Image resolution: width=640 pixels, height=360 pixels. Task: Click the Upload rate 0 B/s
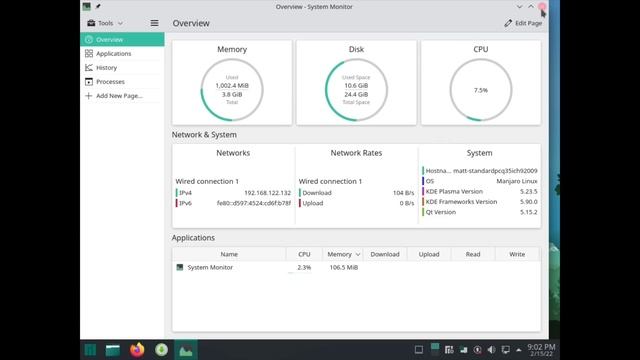[x=407, y=203]
